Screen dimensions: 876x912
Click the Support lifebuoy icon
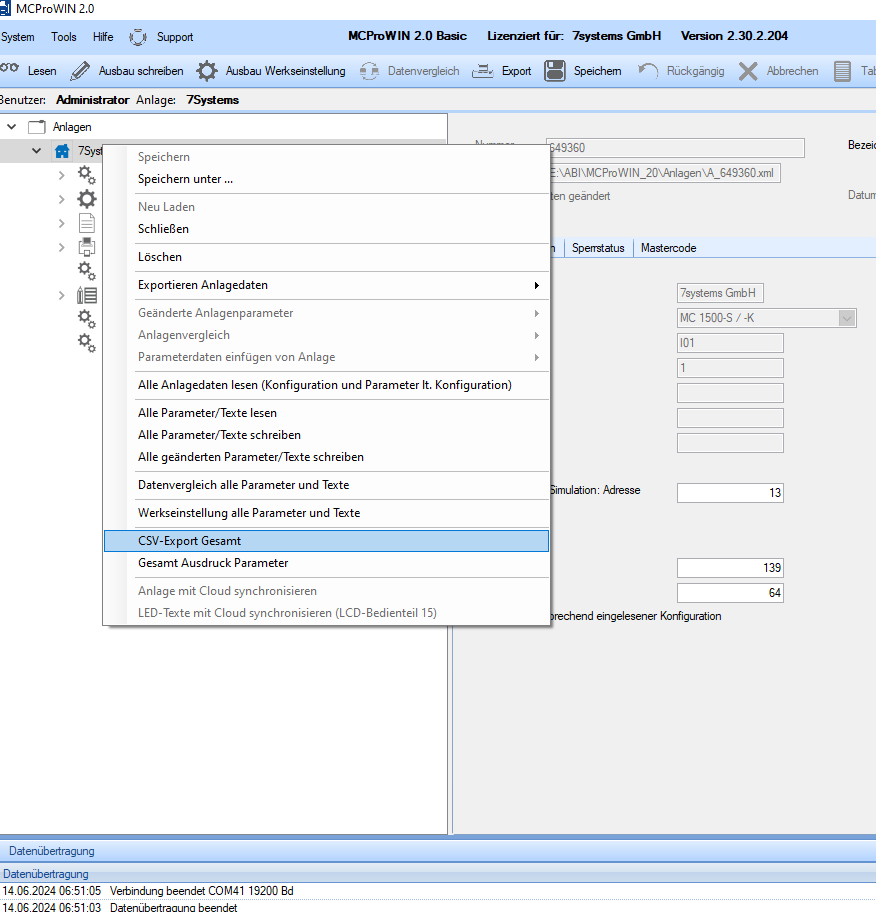point(138,37)
